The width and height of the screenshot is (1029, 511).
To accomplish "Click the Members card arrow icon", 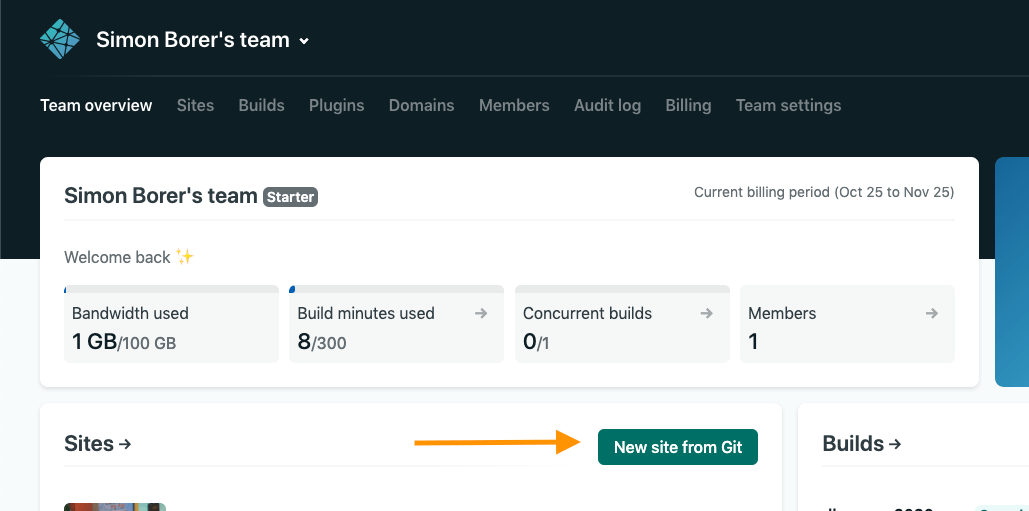I will (x=931, y=313).
